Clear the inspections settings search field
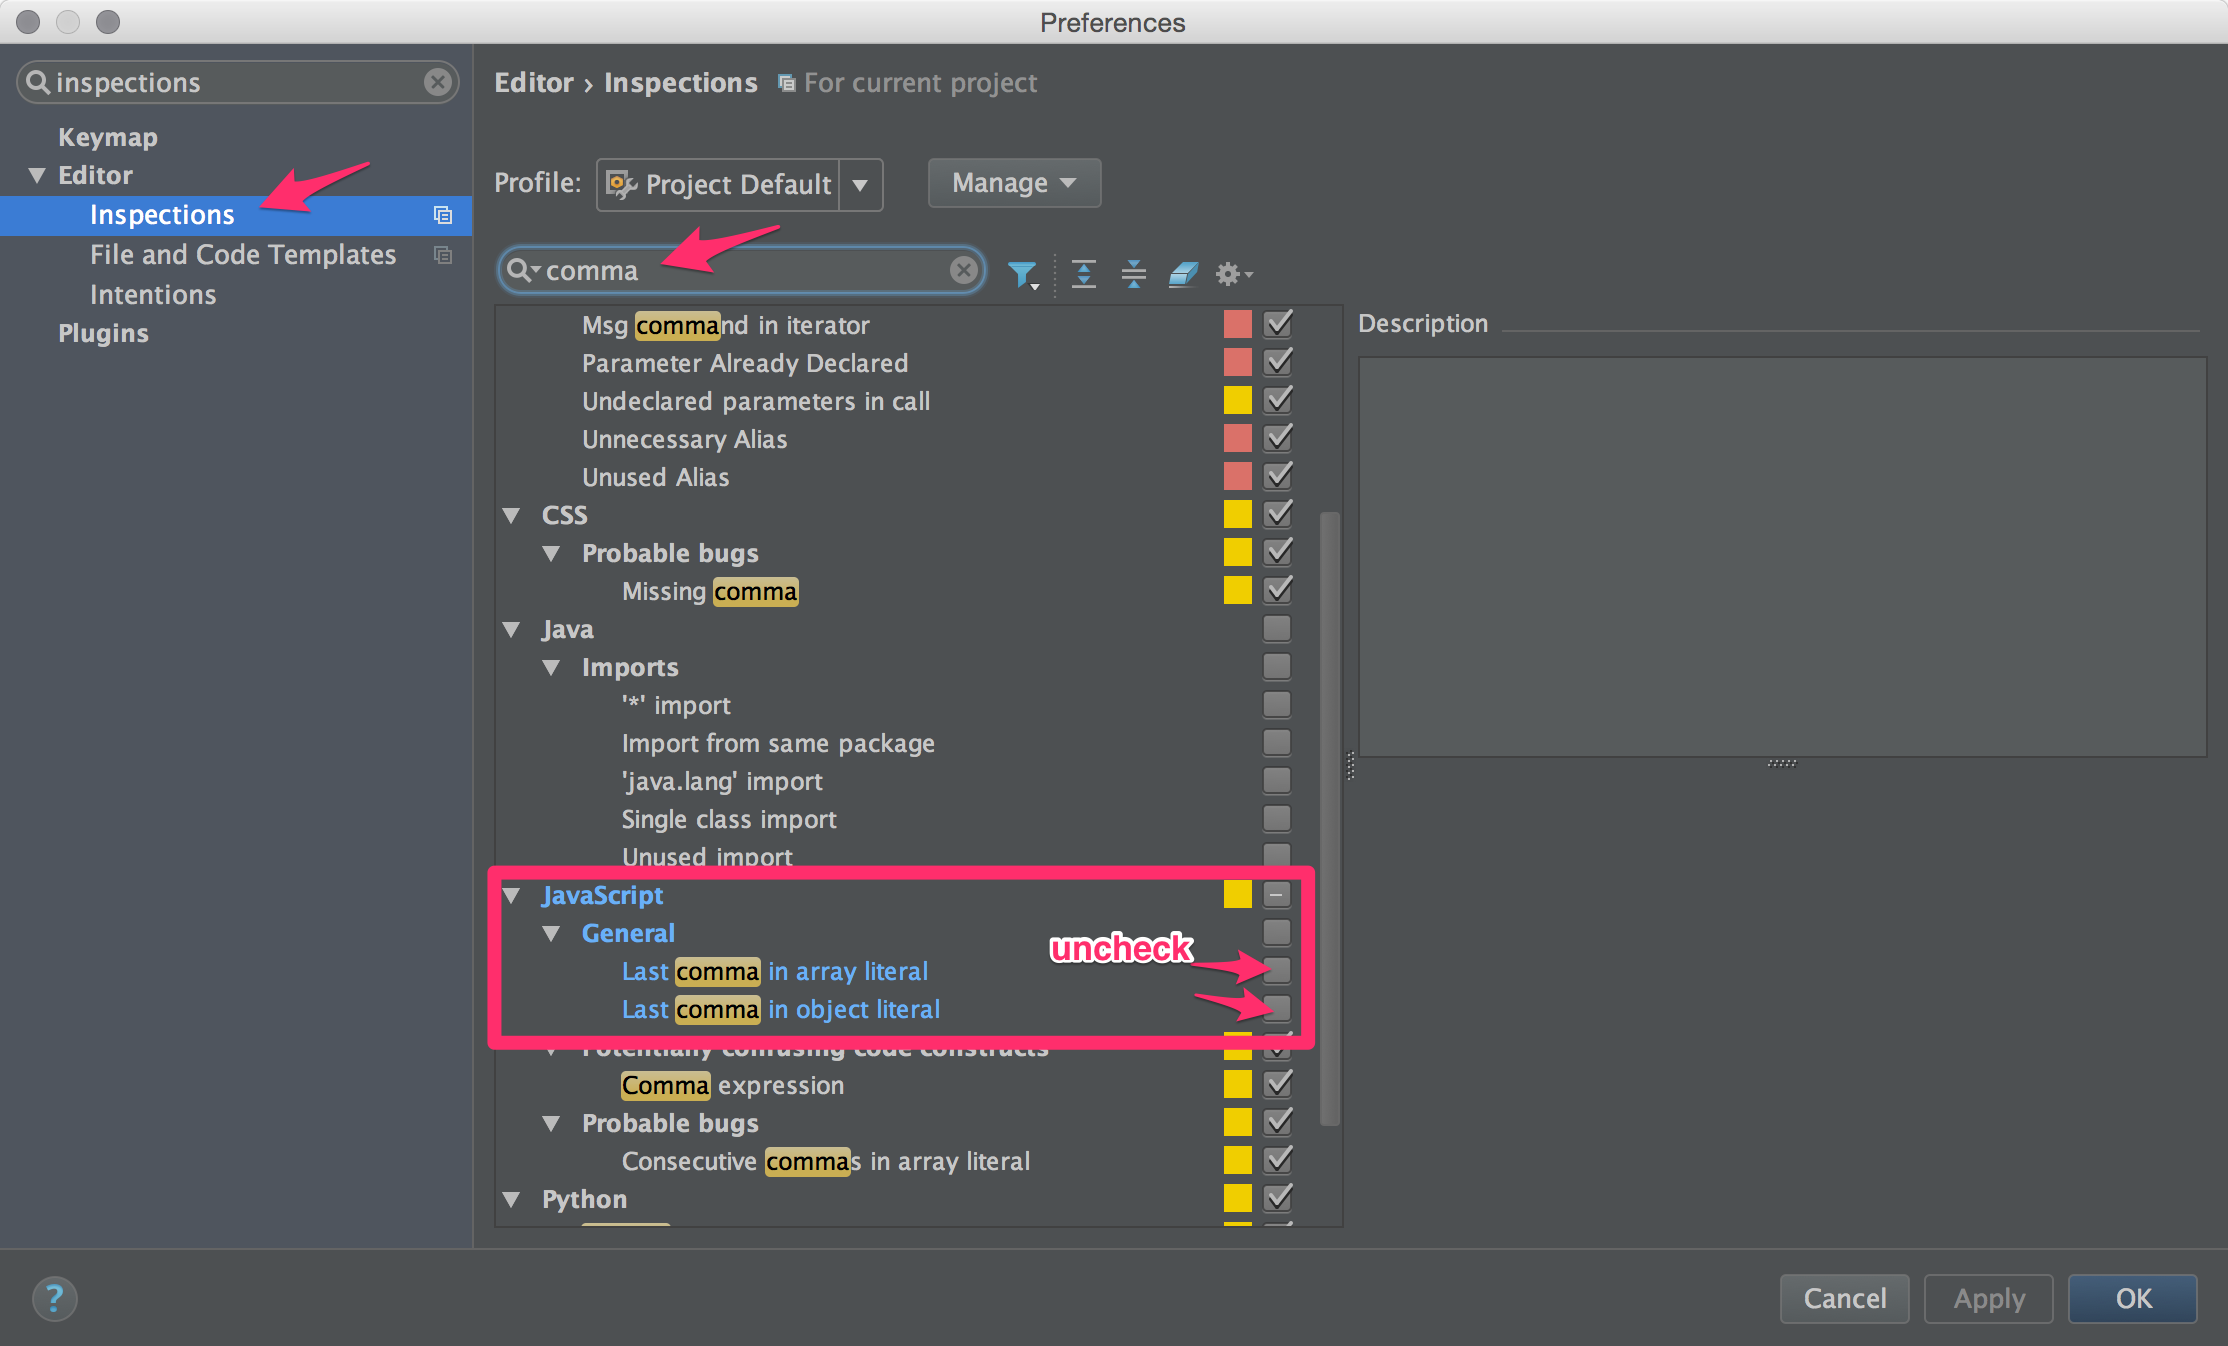 (437, 82)
